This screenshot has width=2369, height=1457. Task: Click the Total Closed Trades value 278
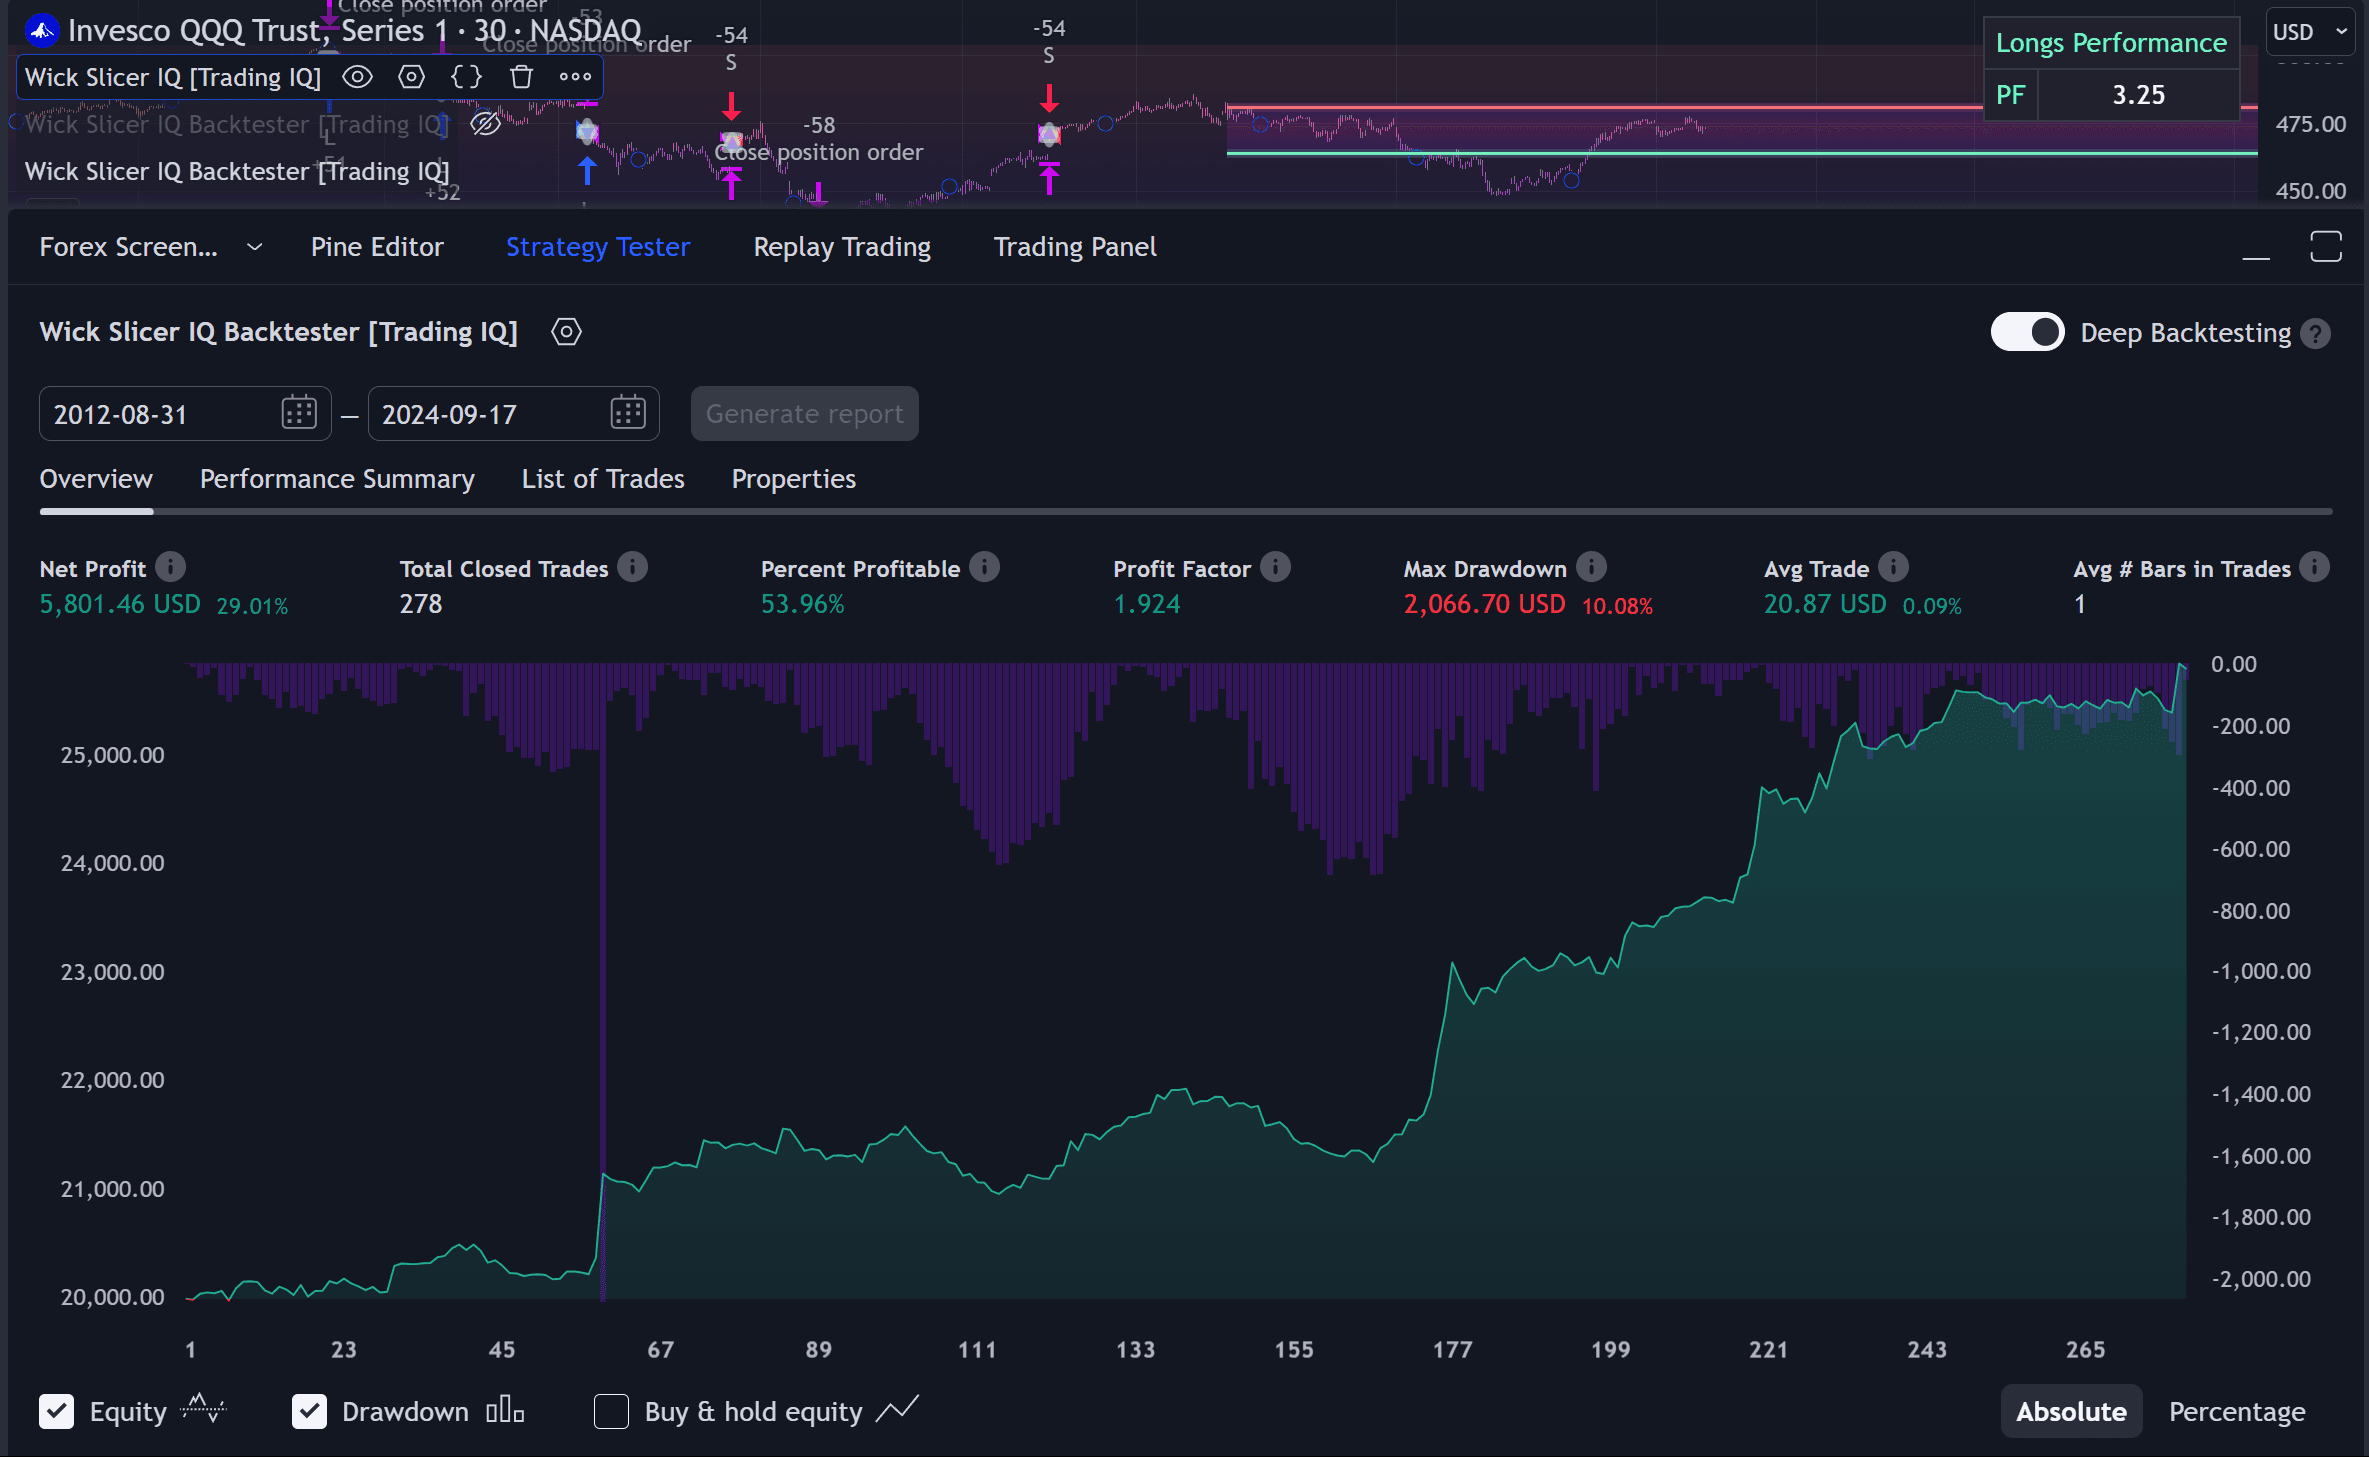pos(420,604)
